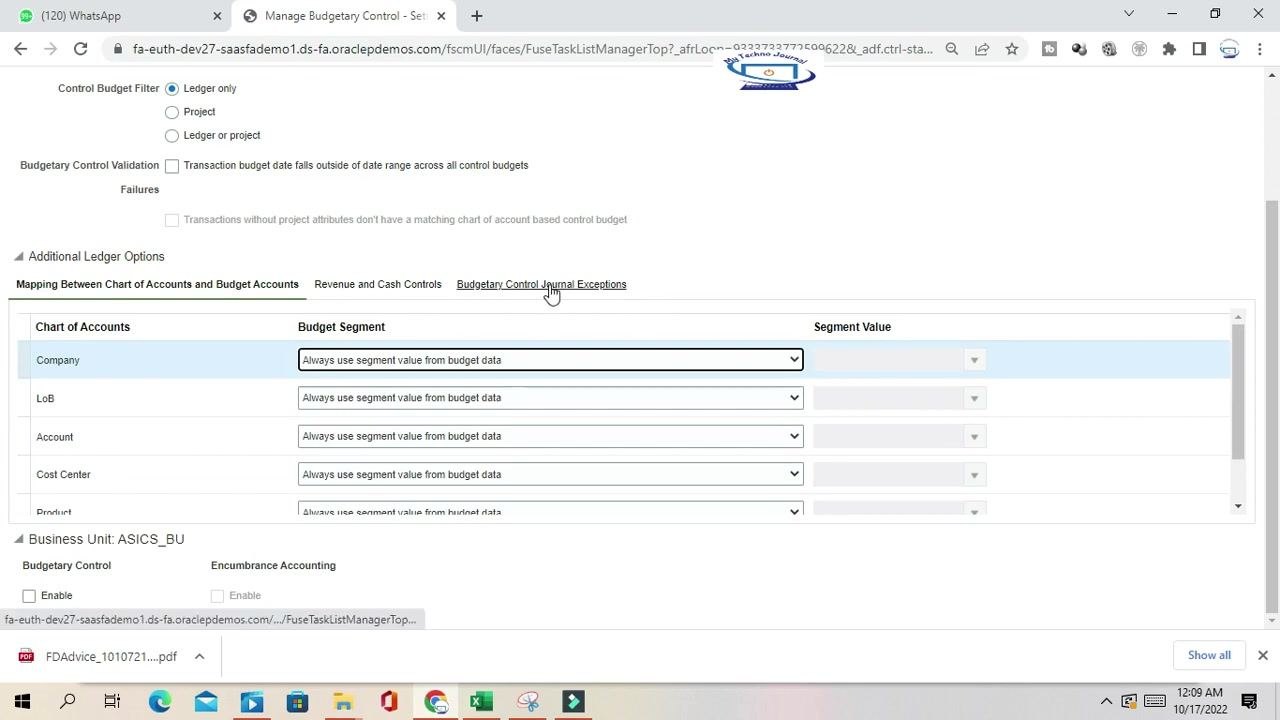1280x720 pixels.
Task: Open the Cost Center budget segment dropdown
Action: pos(550,474)
